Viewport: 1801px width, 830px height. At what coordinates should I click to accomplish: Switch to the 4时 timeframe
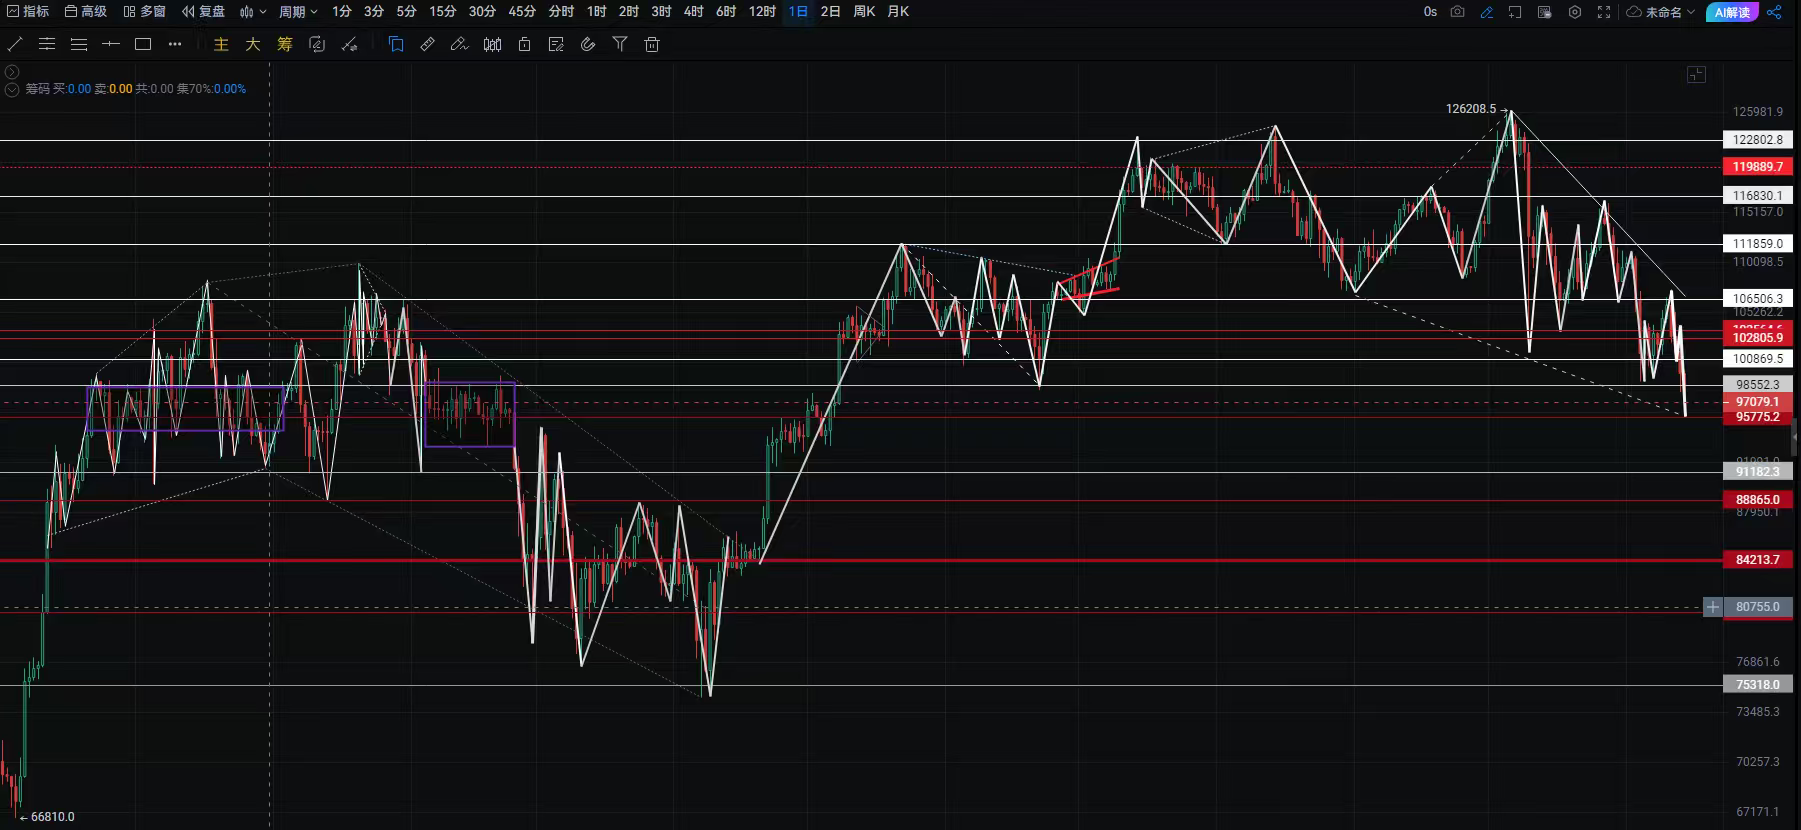tap(693, 12)
